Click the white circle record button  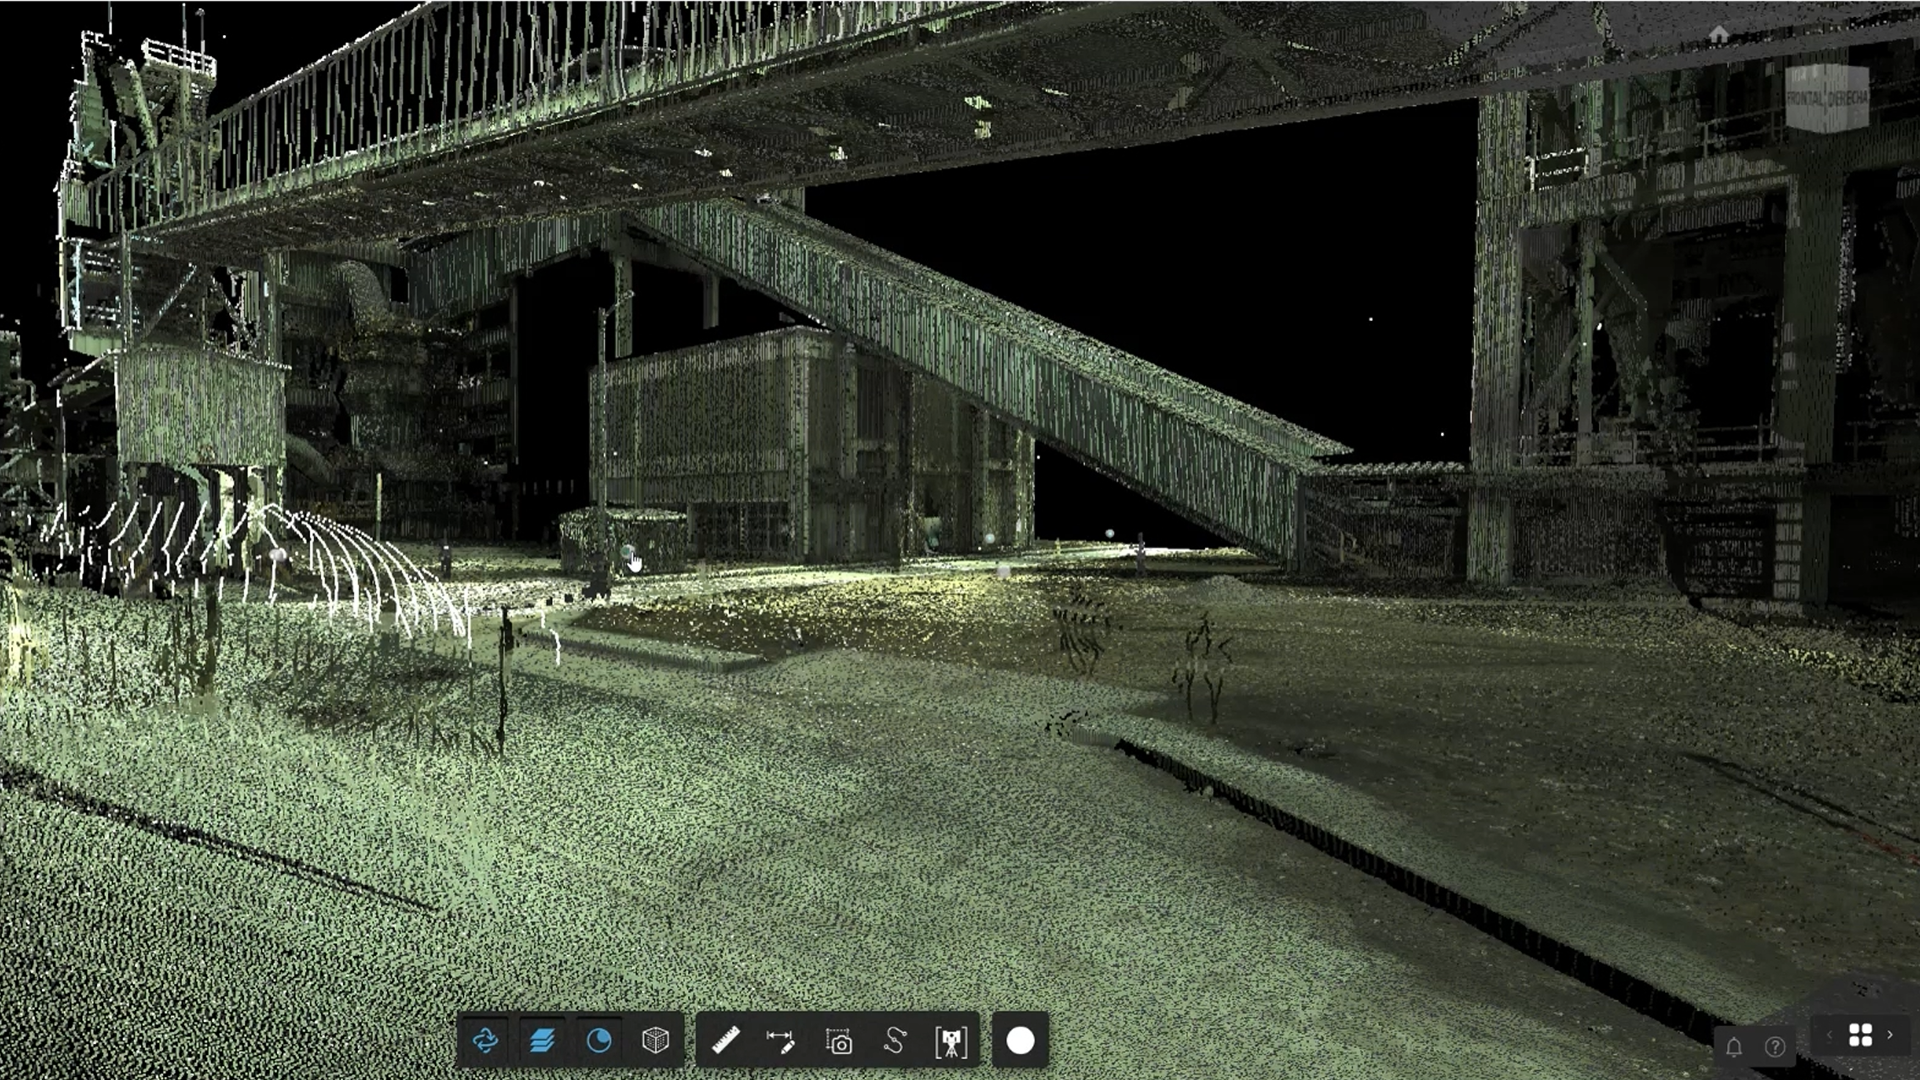tap(1020, 1041)
